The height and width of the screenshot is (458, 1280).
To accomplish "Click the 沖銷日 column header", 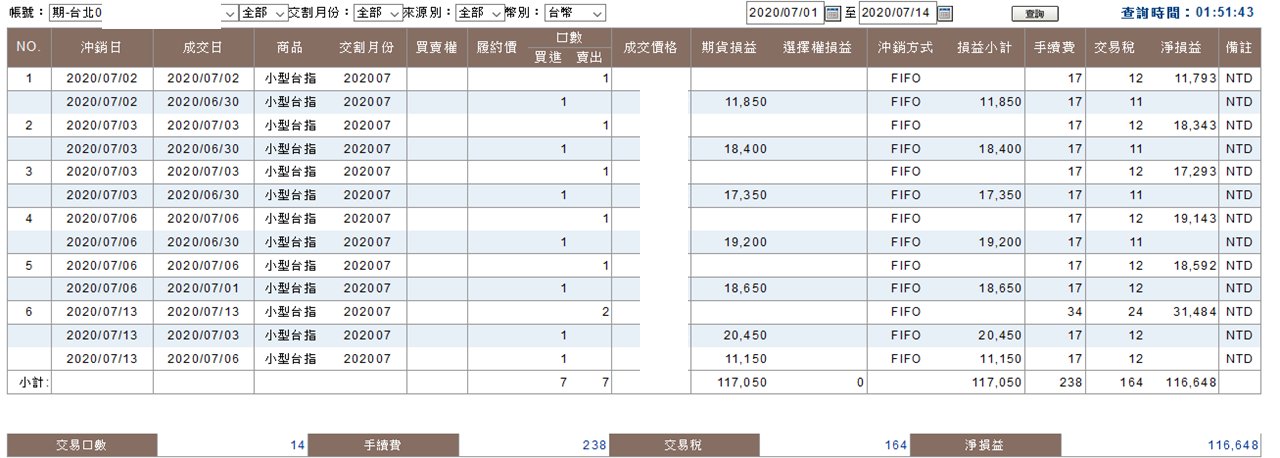I will click(103, 47).
